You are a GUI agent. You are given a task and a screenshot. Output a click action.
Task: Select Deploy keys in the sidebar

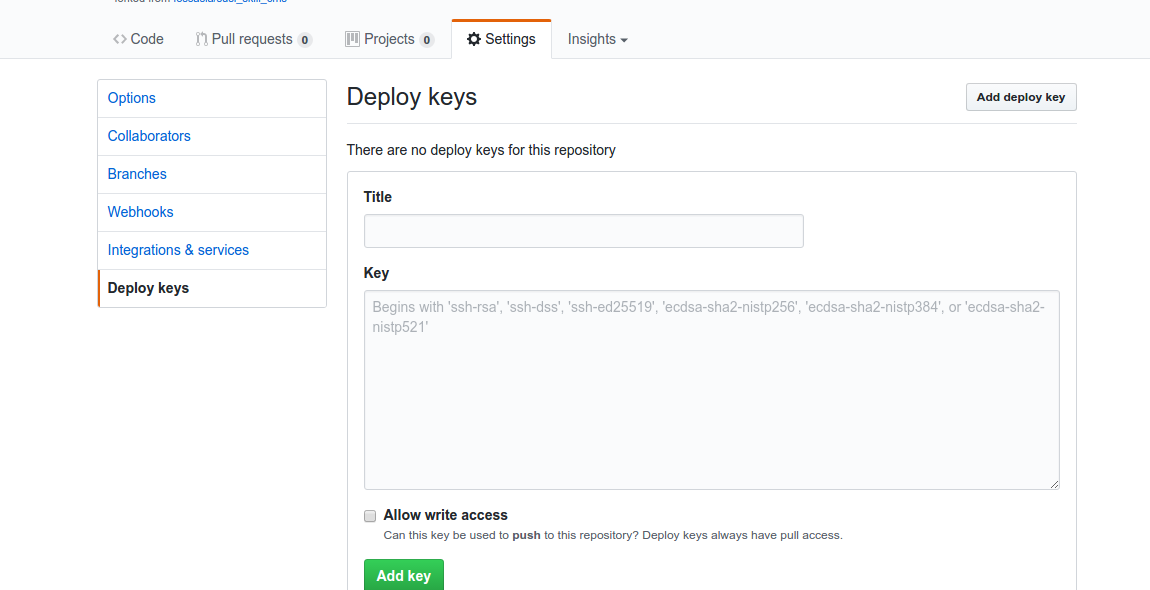pos(212,288)
